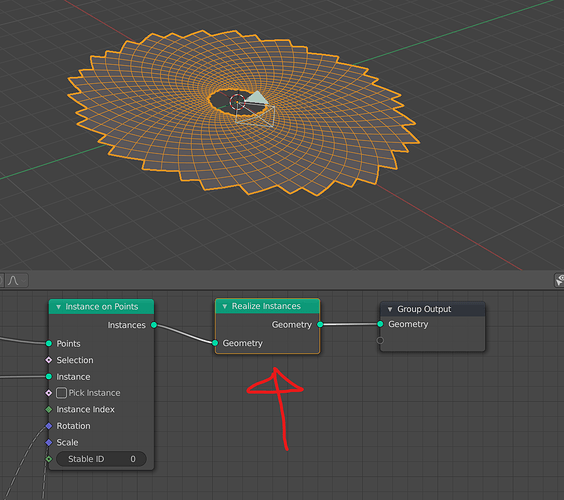Click the Rotation input socket

[x=49, y=426]
